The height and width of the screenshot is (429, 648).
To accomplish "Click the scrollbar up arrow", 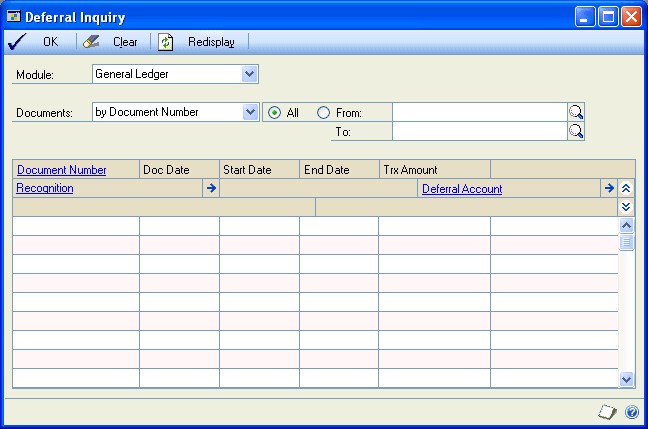I will point(627,225).
